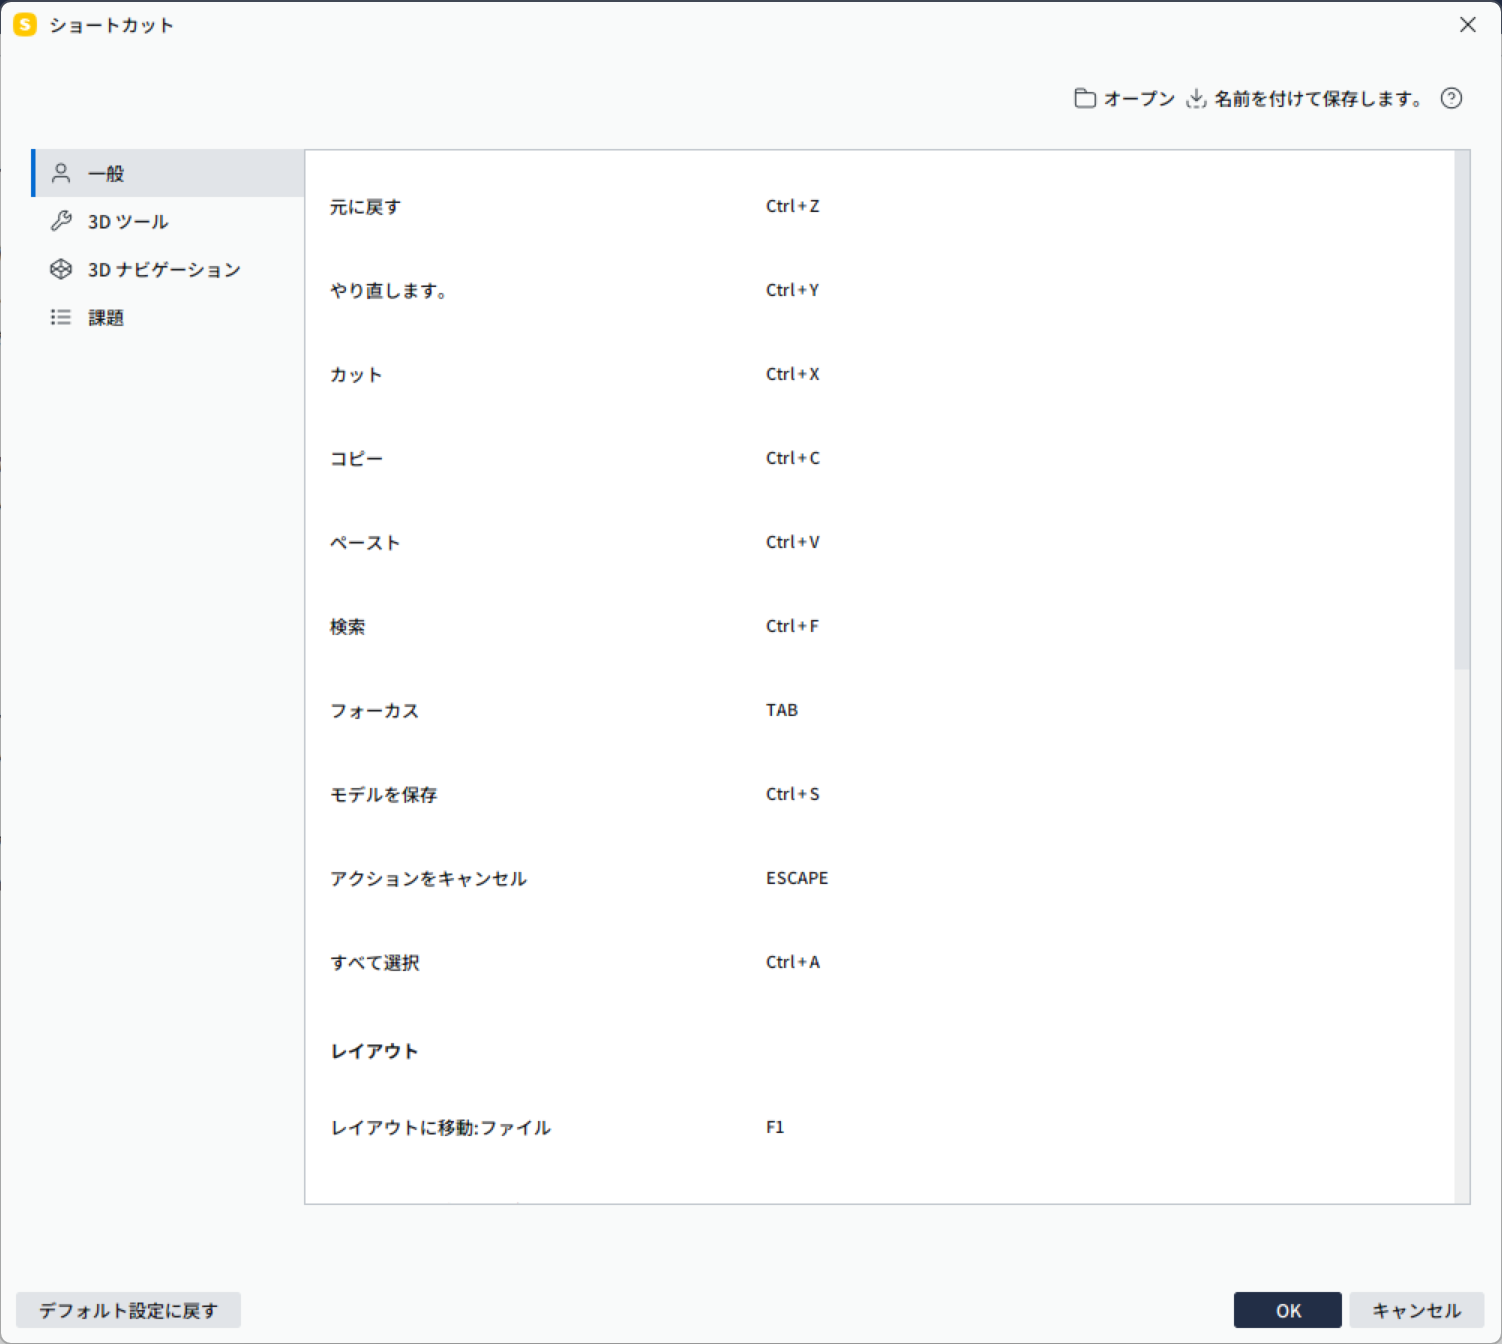Select the 課題 category tab

pos(106,317)
